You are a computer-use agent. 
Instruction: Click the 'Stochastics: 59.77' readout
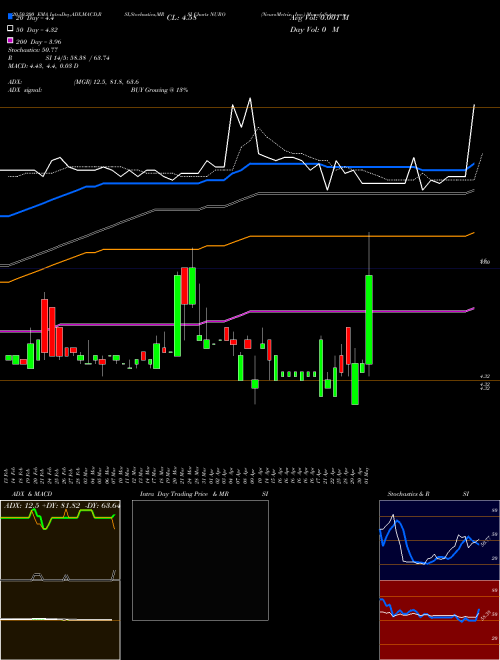33,50
